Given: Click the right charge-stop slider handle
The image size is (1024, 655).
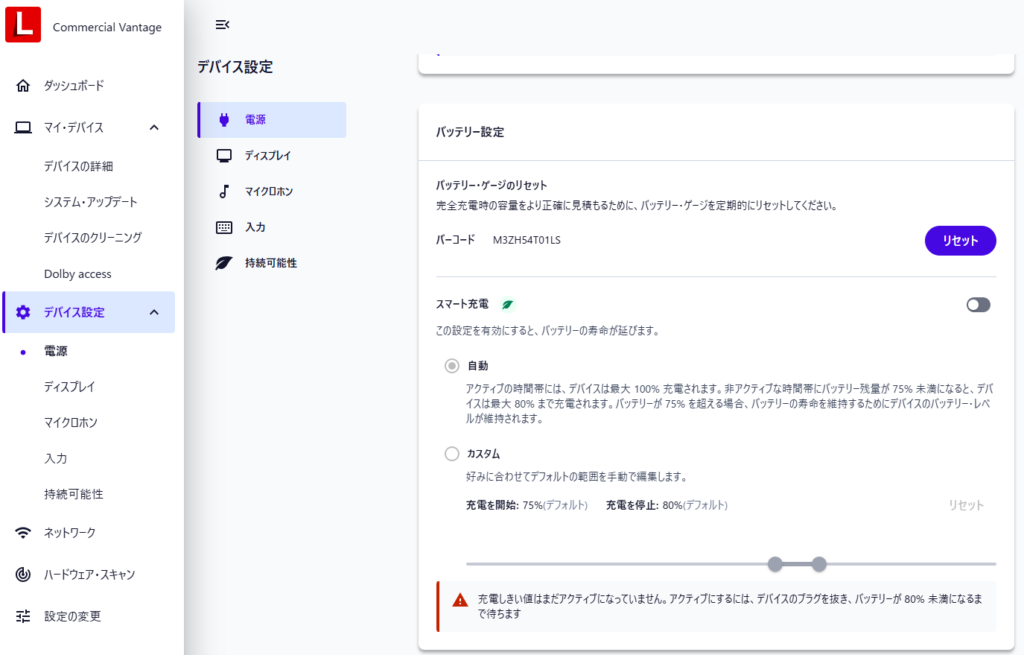Looking at the screenshot, I should coord(819,565).
